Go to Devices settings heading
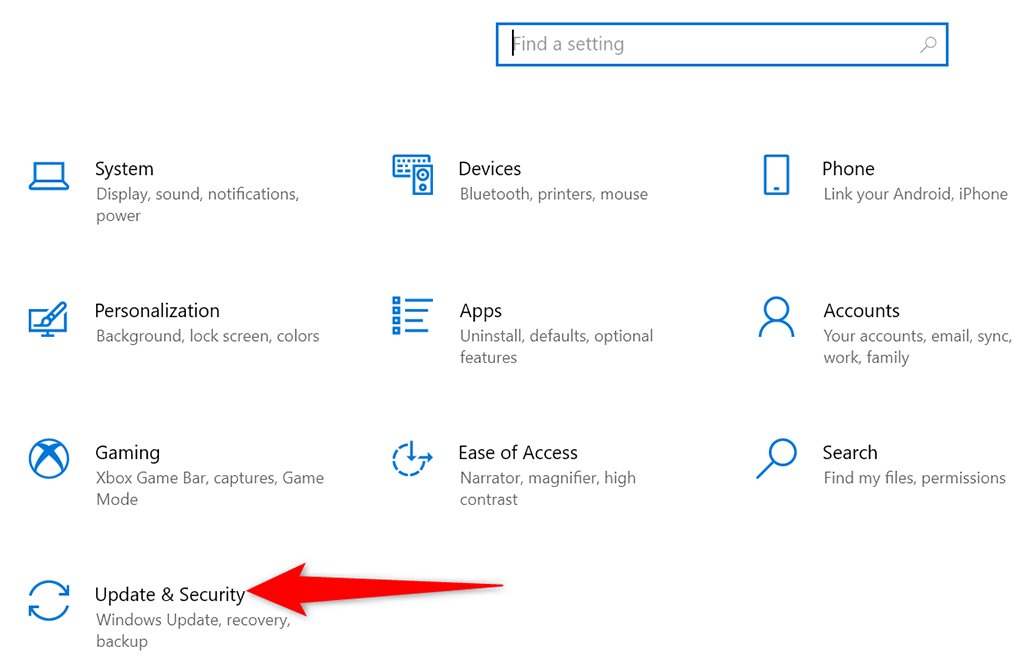The width and height of the screenshot is (1024, 663). coord(489,169)
